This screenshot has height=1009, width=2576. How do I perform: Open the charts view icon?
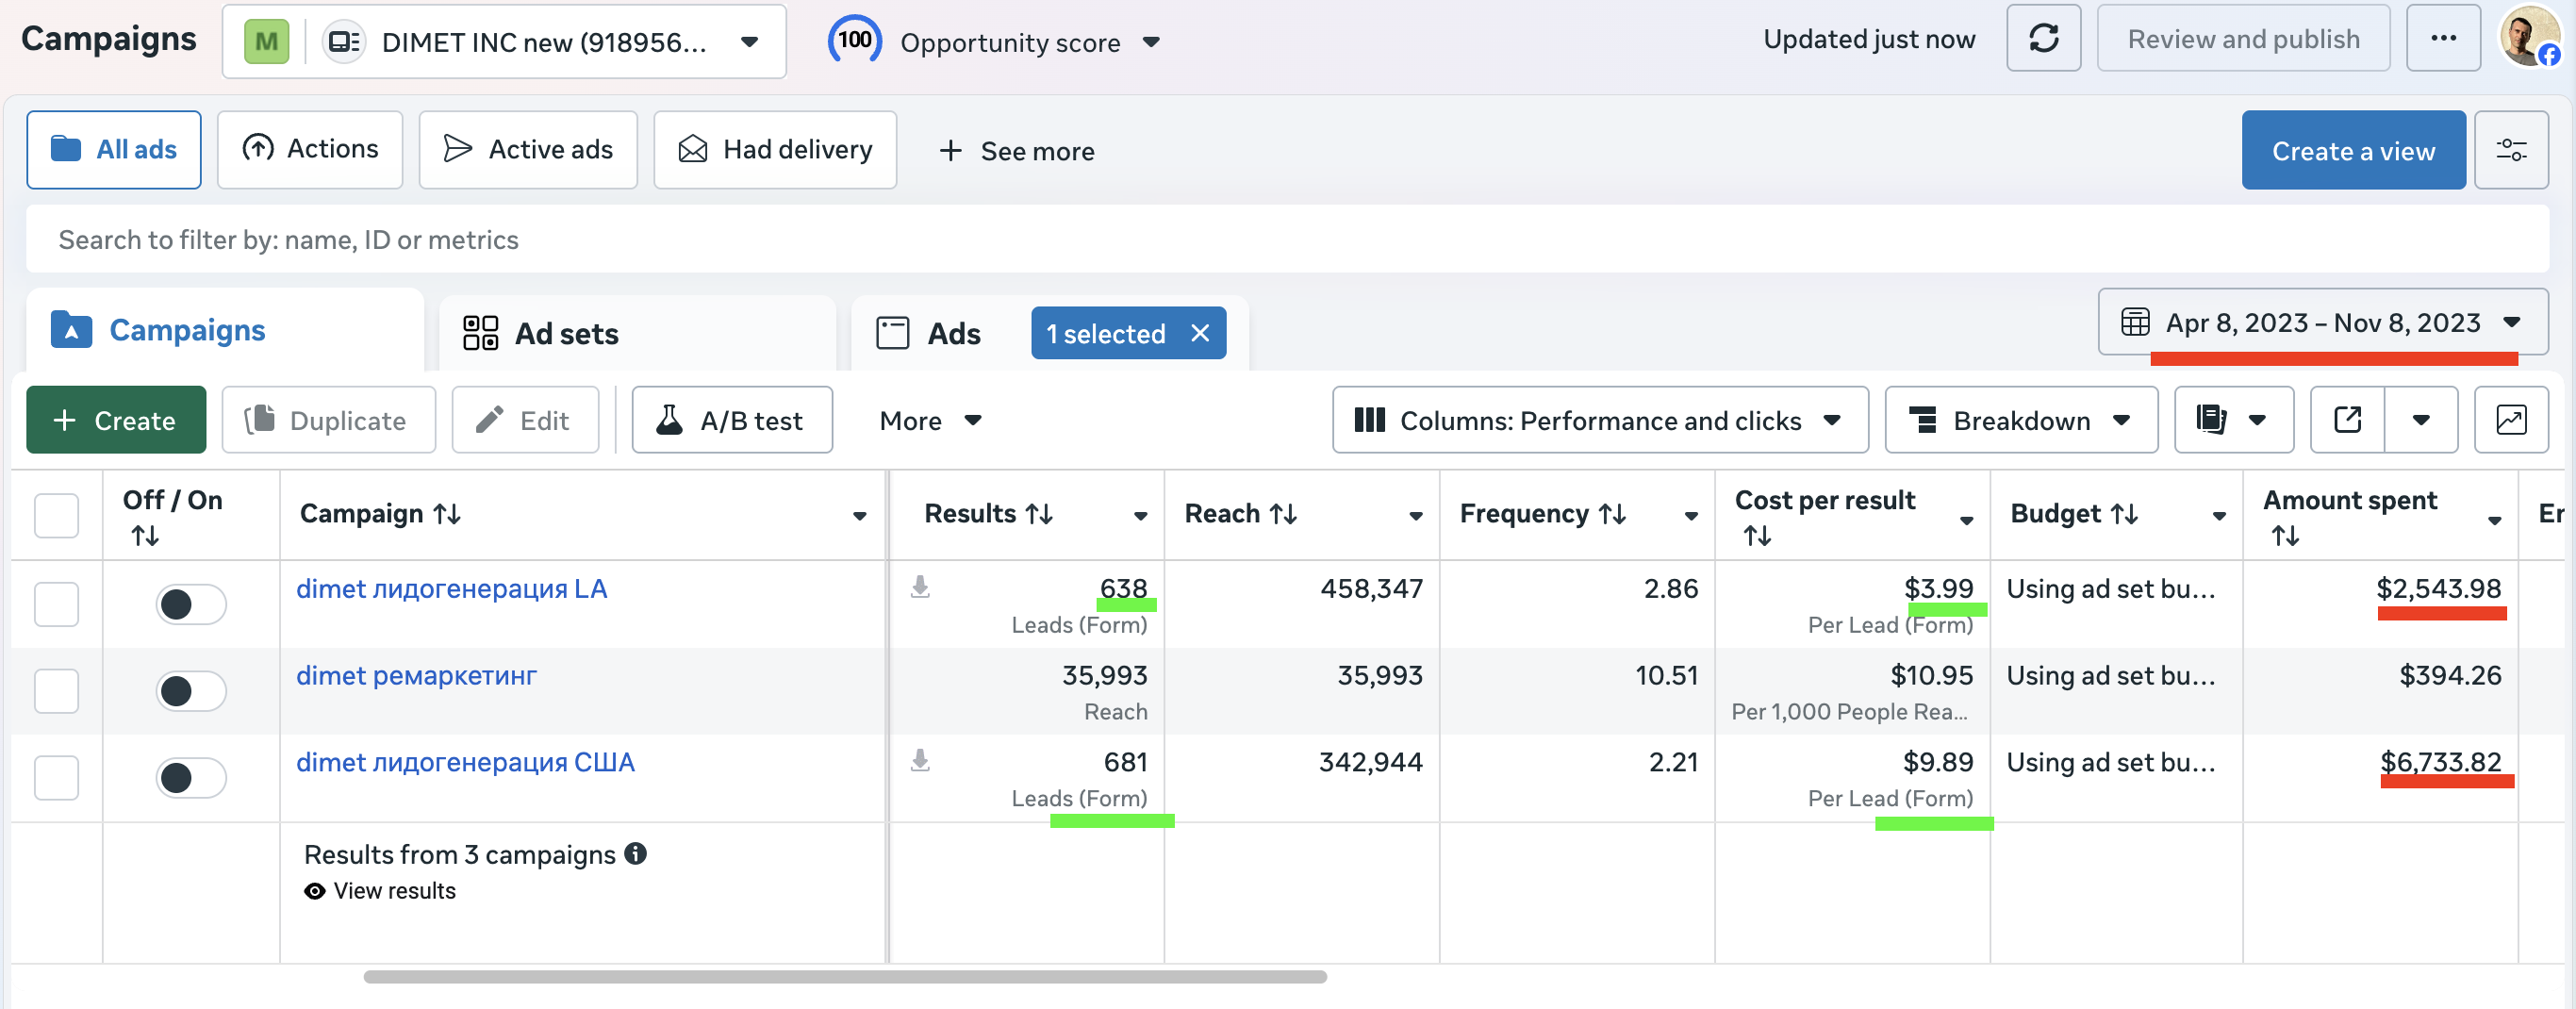(2510, 420)
